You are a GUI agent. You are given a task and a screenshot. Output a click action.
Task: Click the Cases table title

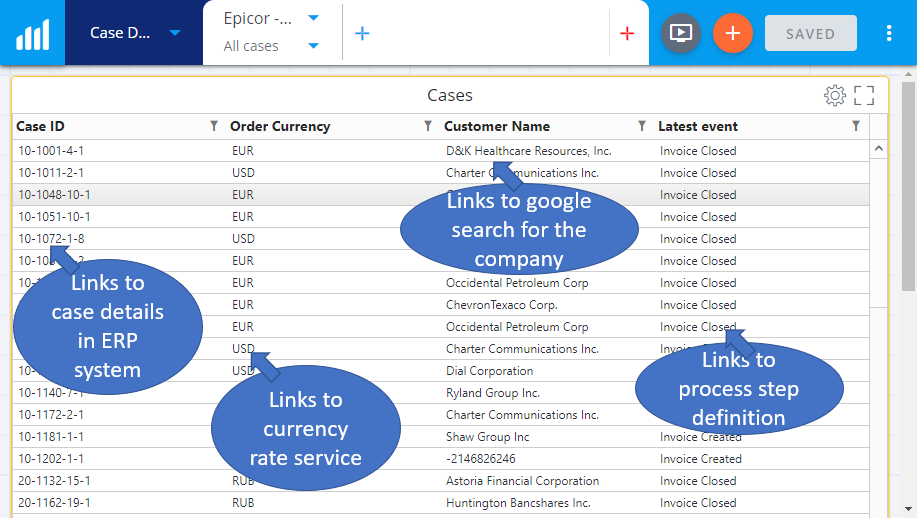point(450,95)
